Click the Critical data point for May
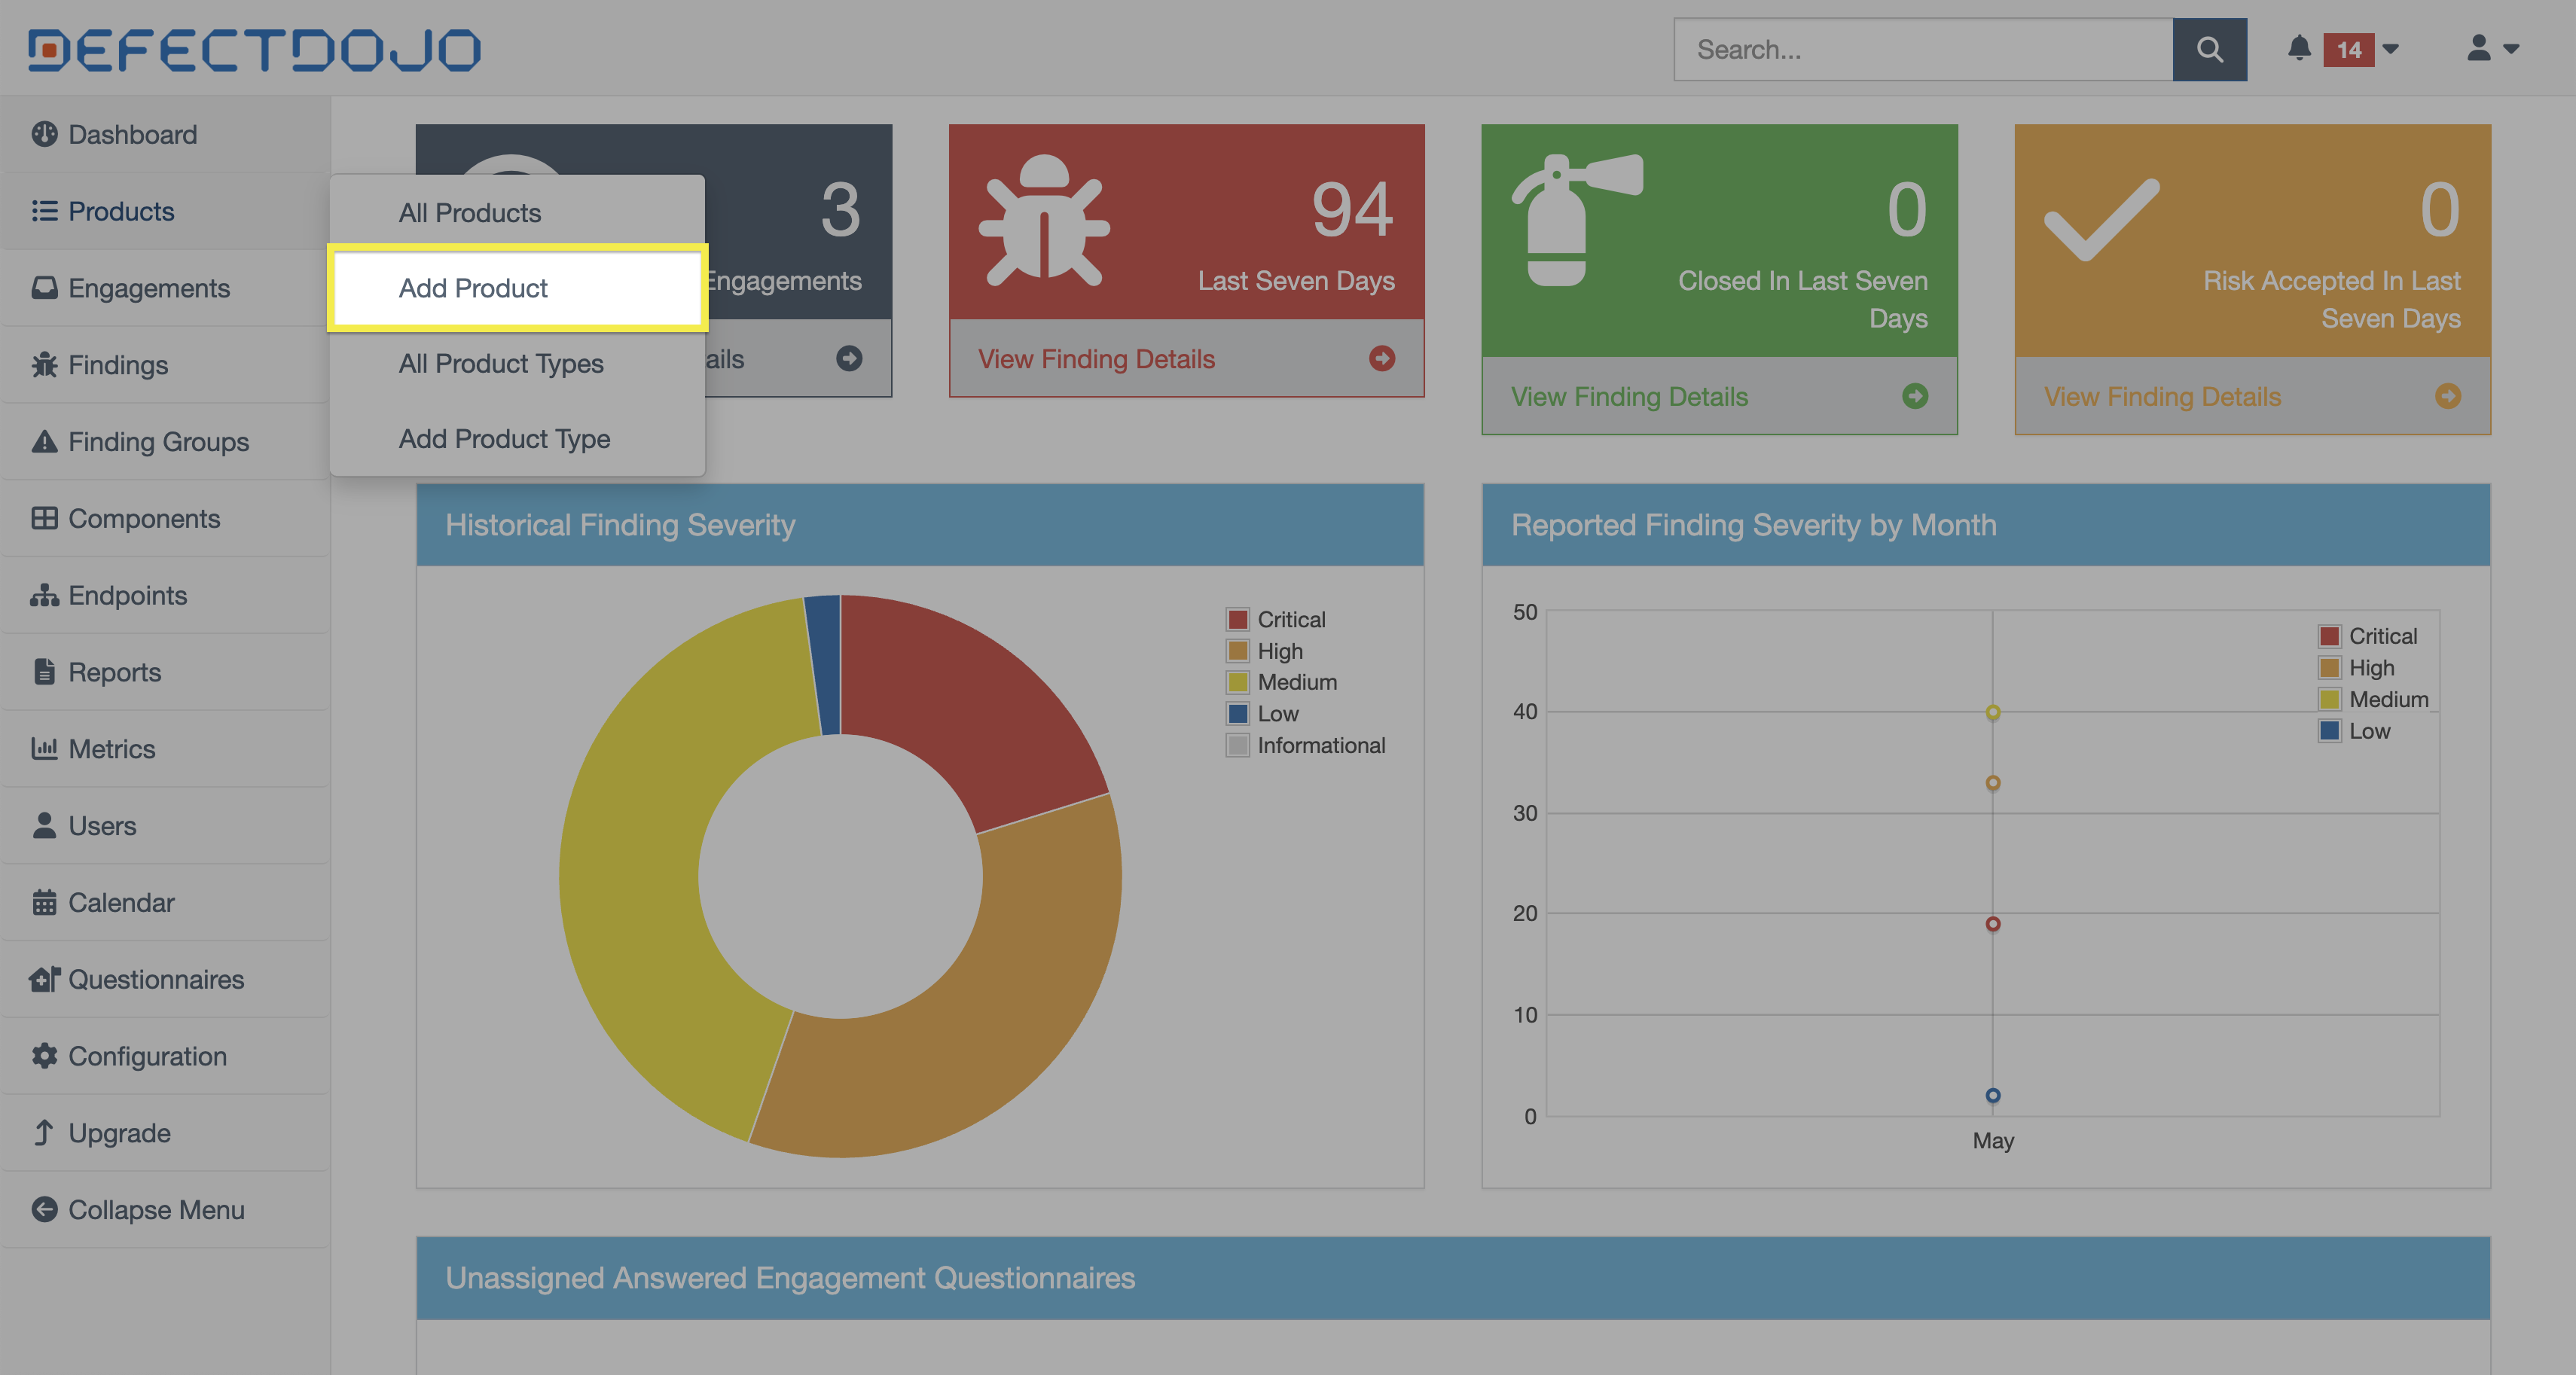The width and height of the screenshot is (2576, 1375). click(1993, 924)
